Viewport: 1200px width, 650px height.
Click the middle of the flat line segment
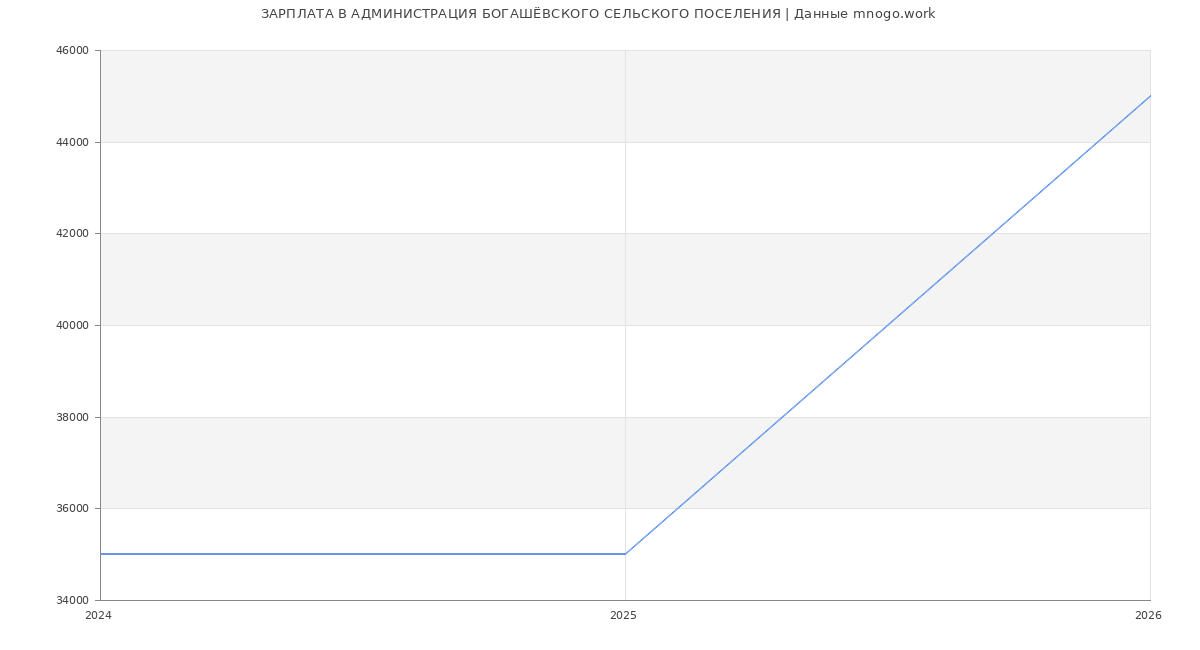click(x=363, y=554)
